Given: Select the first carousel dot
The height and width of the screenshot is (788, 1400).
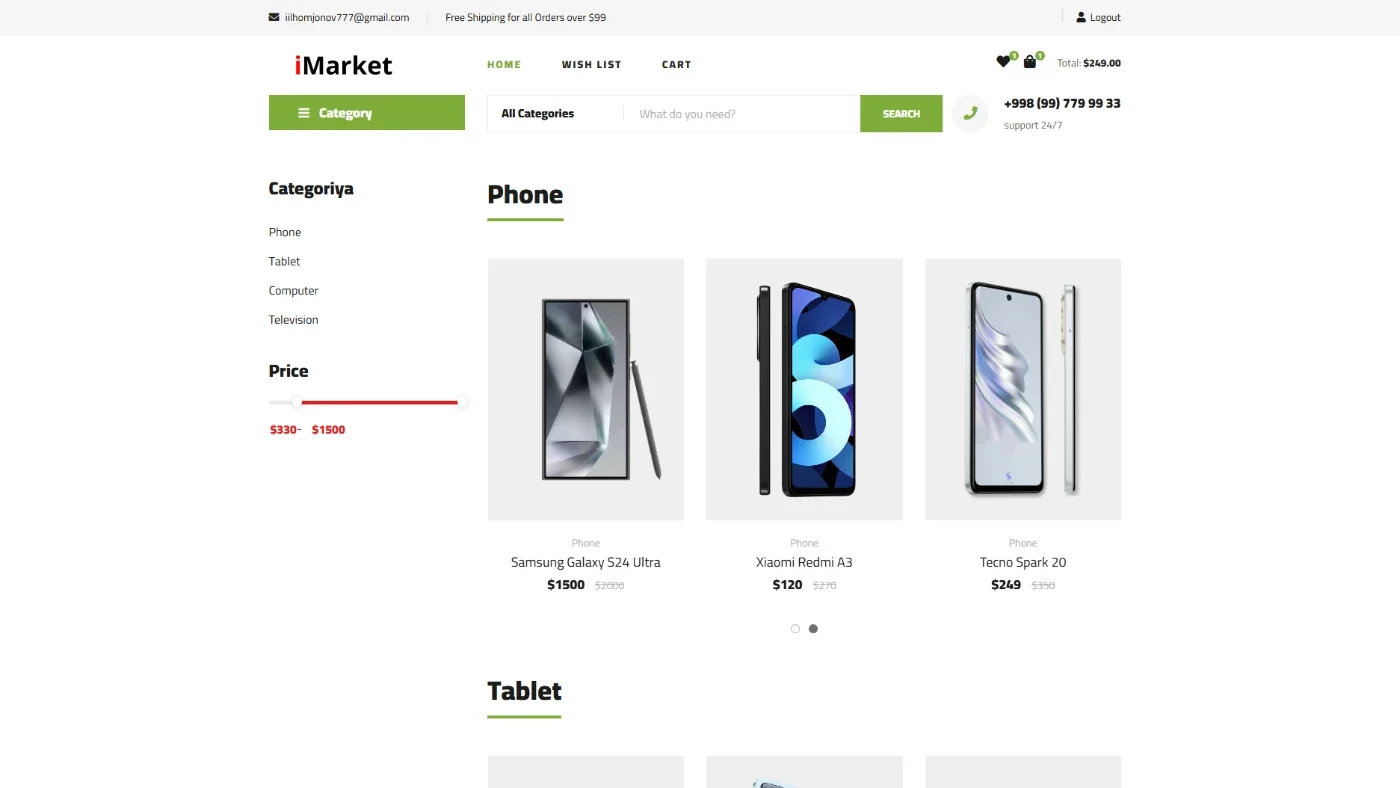Looking at the screenshot, I should point(795,629).
